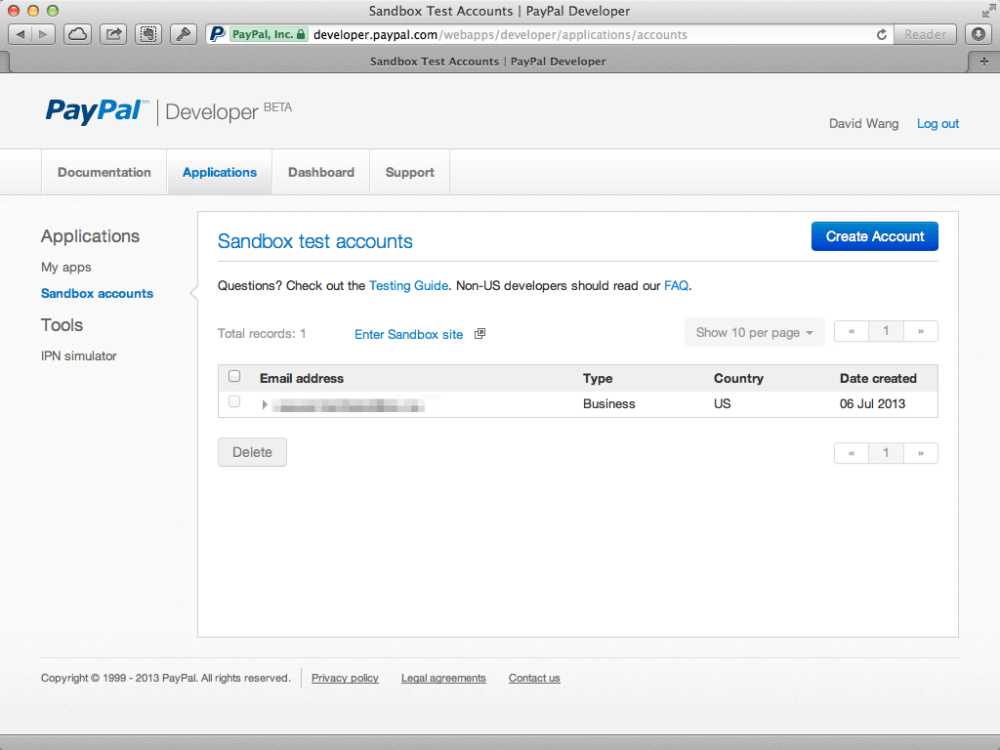Click the blurred email address in the row
The width and height of the screenshot is (1000, 750).
(x=348, y=405)
